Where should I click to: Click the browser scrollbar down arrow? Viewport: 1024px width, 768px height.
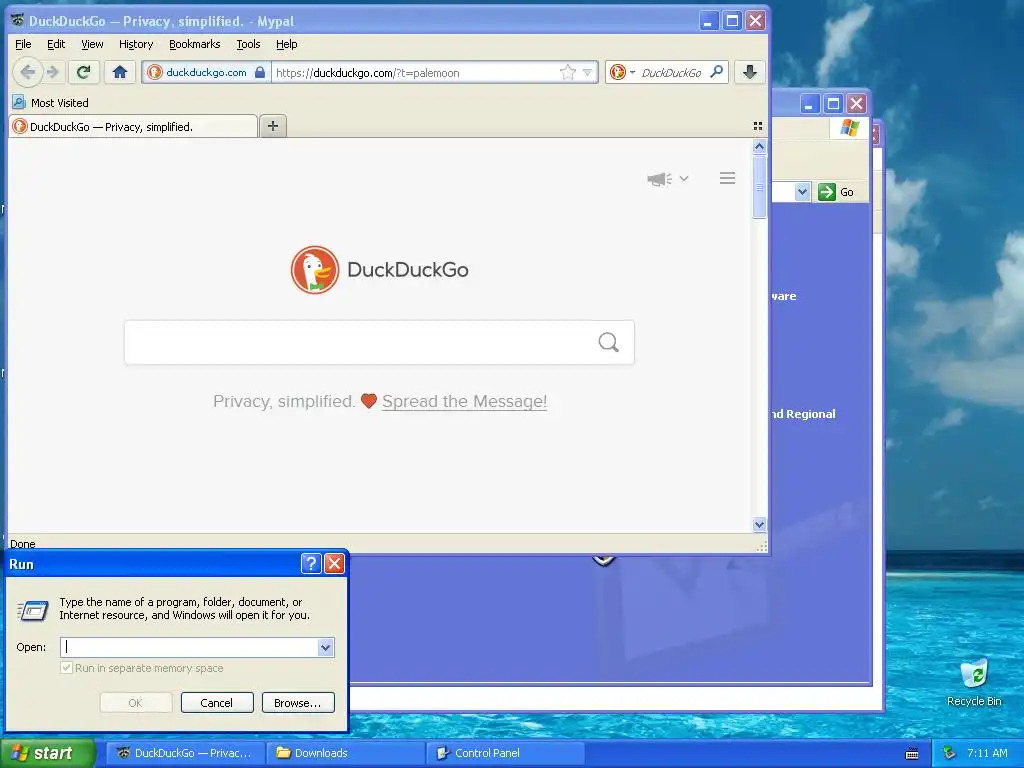click(x=759, y=524)
